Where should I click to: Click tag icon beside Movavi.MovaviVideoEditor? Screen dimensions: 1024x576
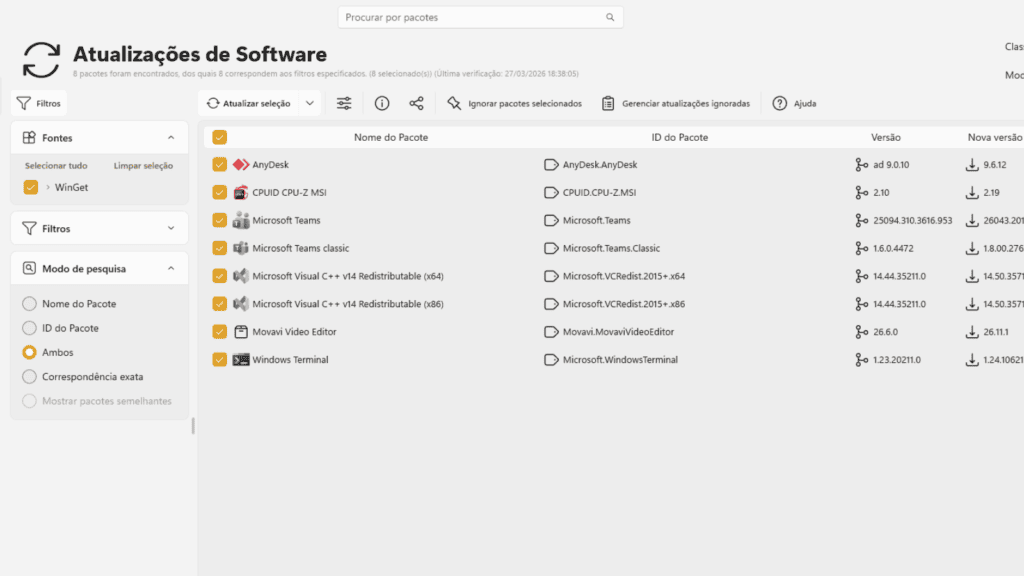click(x=551, y=332)
